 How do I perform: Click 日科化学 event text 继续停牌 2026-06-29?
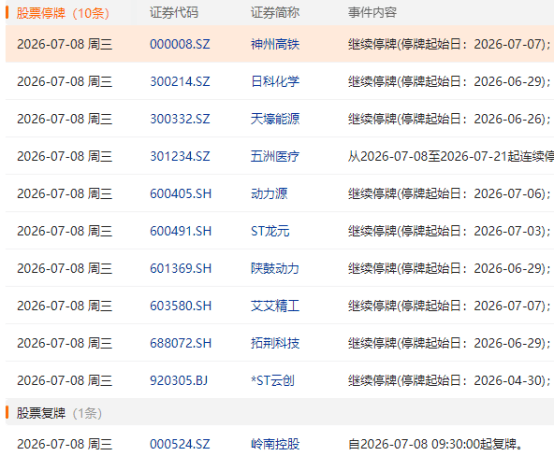(449, 82)
